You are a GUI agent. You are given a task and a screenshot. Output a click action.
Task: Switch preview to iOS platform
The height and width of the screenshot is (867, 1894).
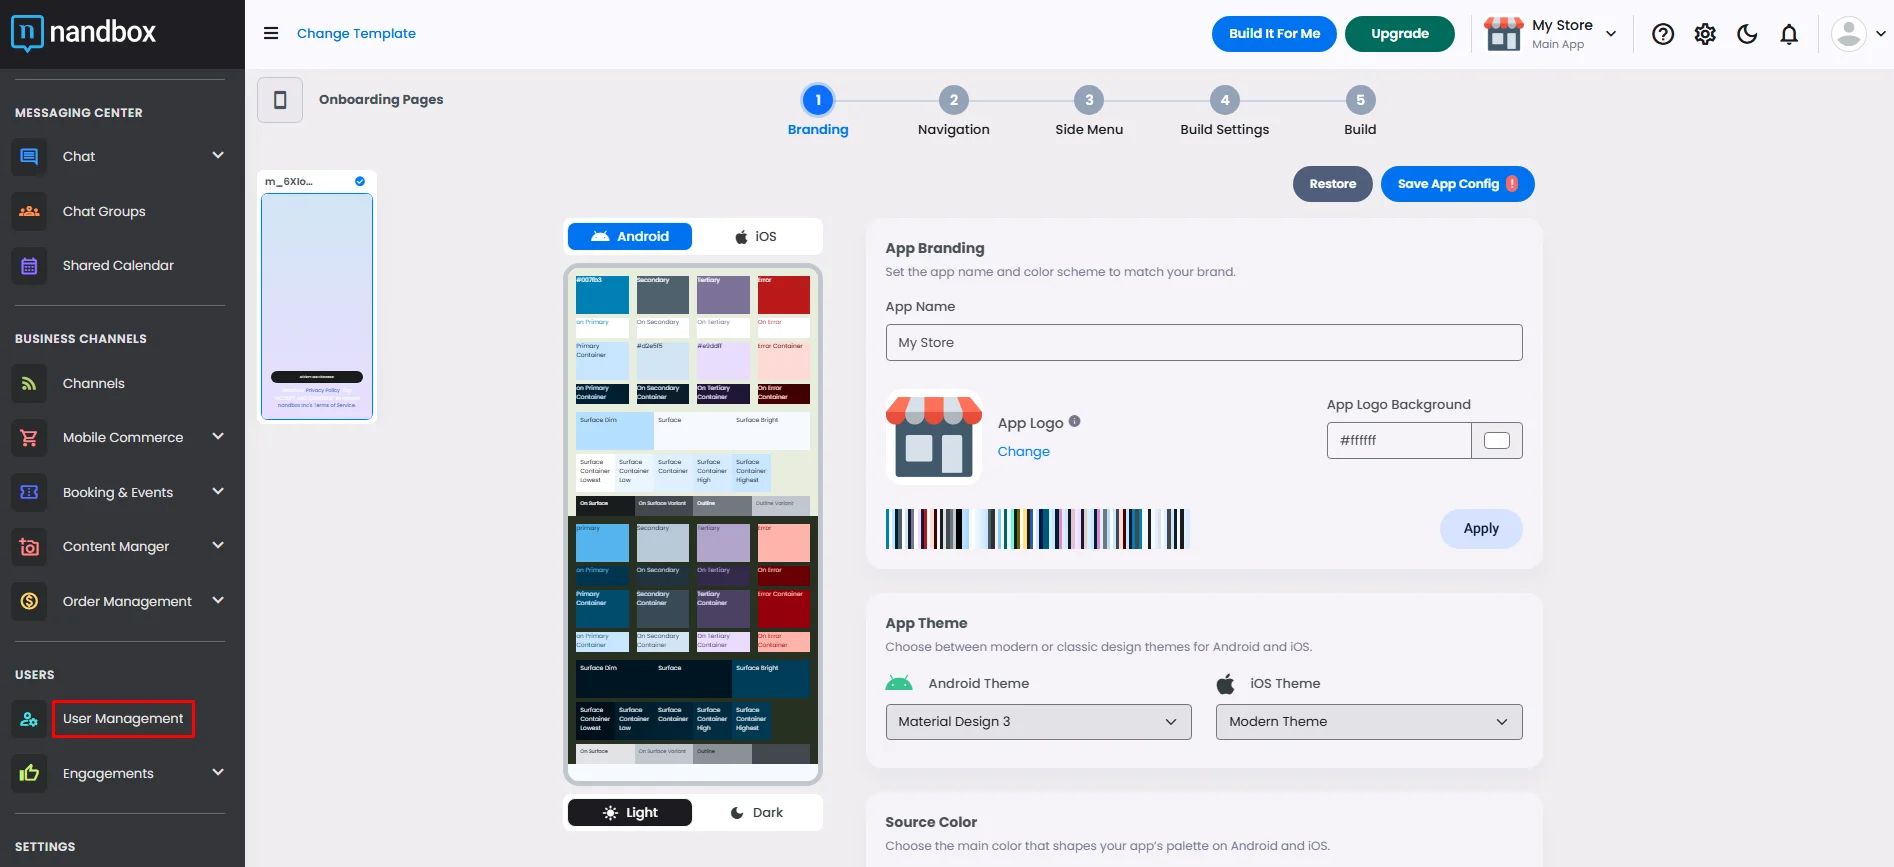(756, 237)
